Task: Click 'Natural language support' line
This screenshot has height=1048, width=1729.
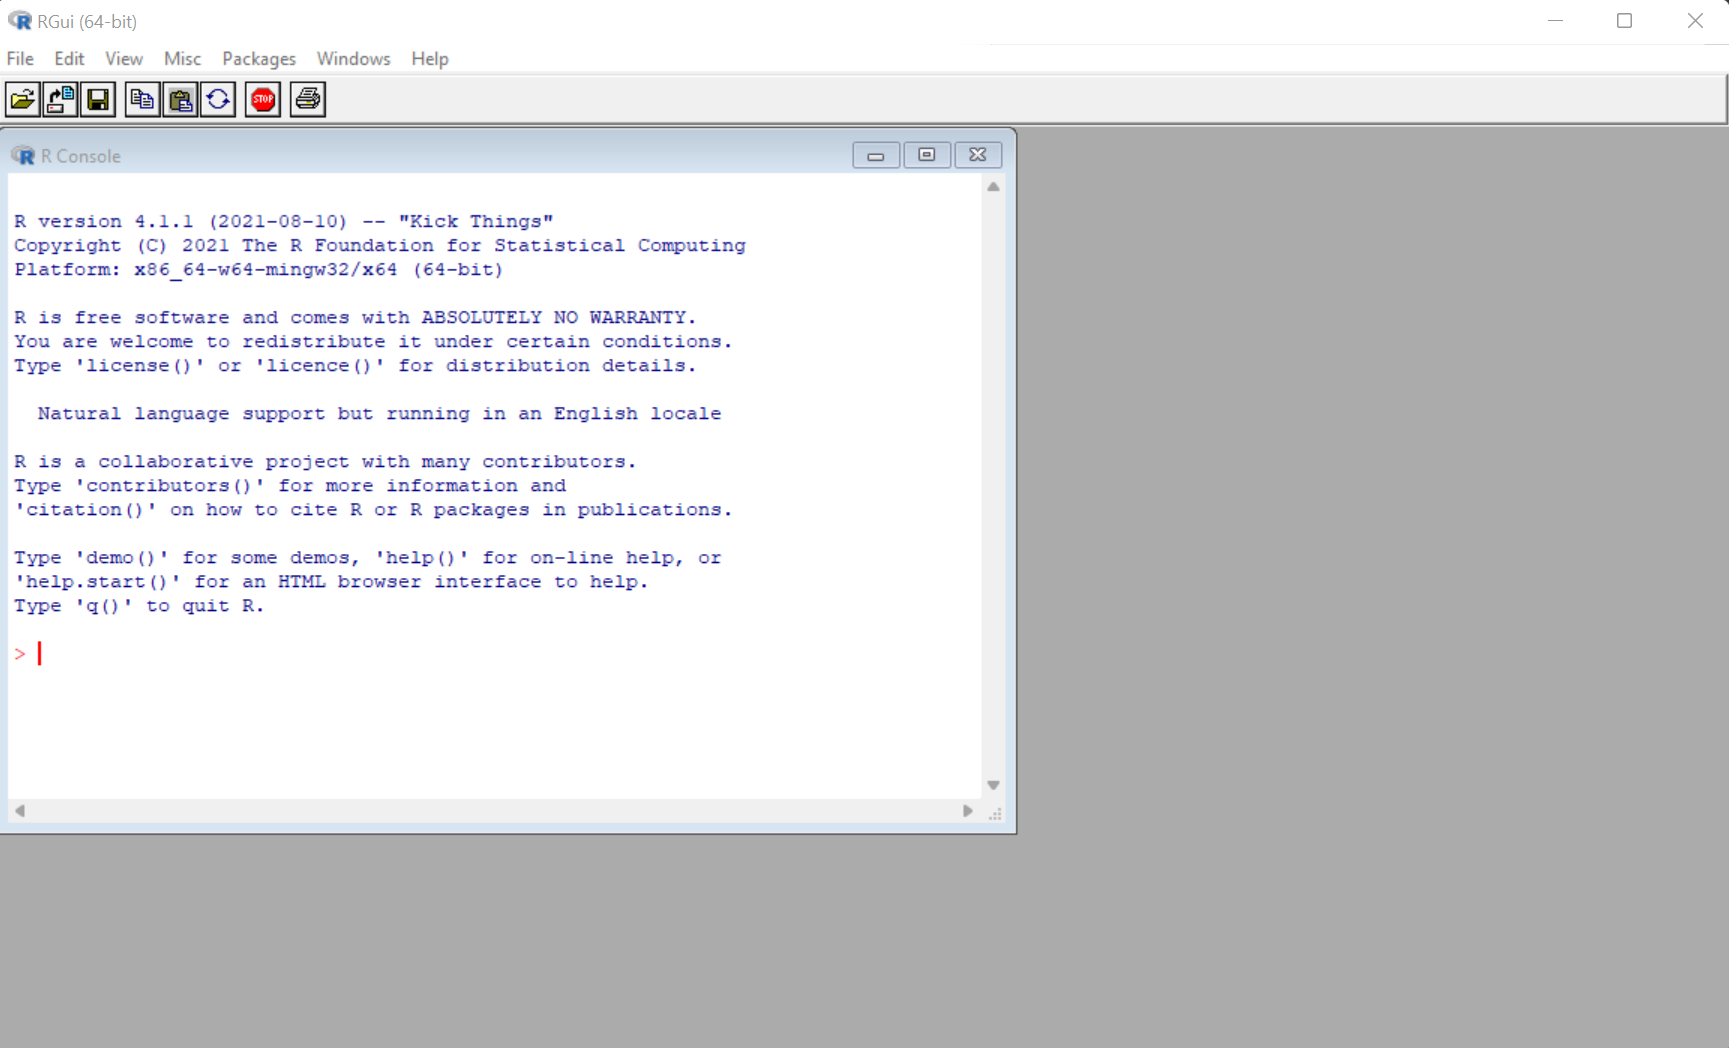Action: click(x=379, y=414)
